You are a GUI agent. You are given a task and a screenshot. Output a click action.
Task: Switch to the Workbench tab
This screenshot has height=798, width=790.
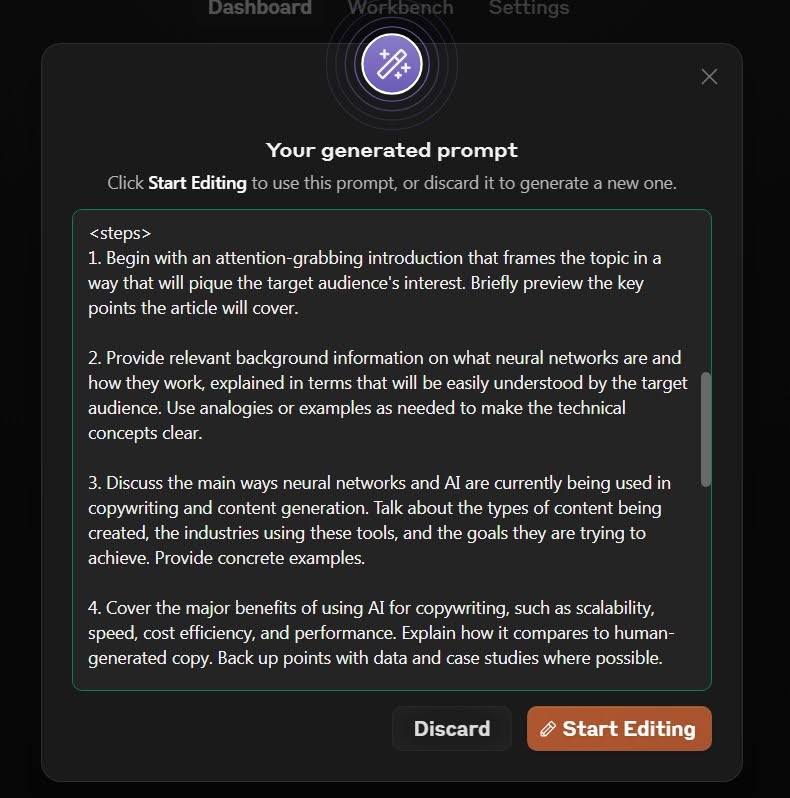pyautogui.click(x=401, y=8)
